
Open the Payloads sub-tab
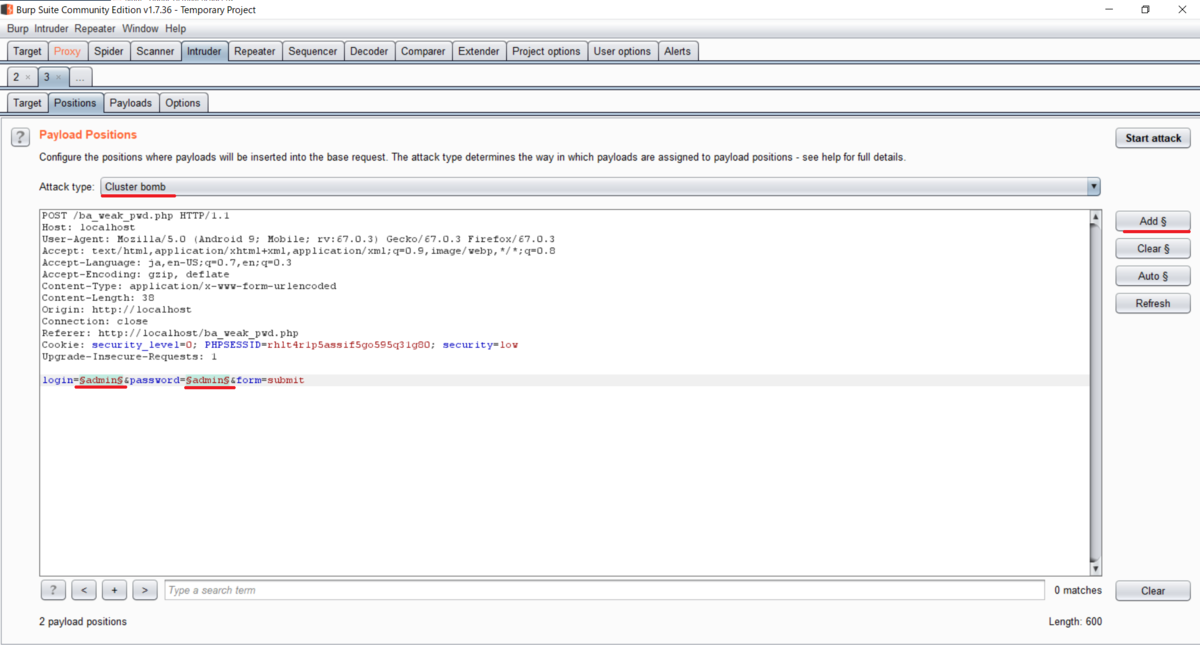pos(131,103)
